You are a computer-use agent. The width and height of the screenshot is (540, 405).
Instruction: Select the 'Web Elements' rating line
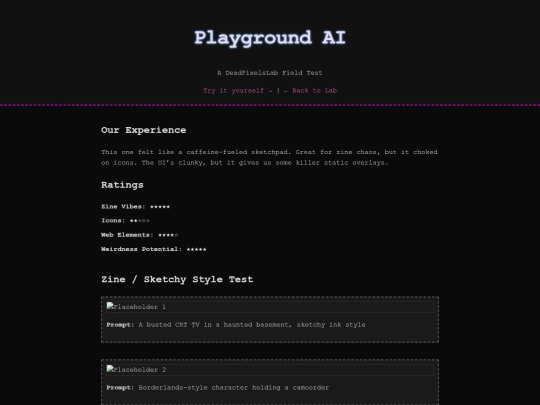[x=140, y=235]
